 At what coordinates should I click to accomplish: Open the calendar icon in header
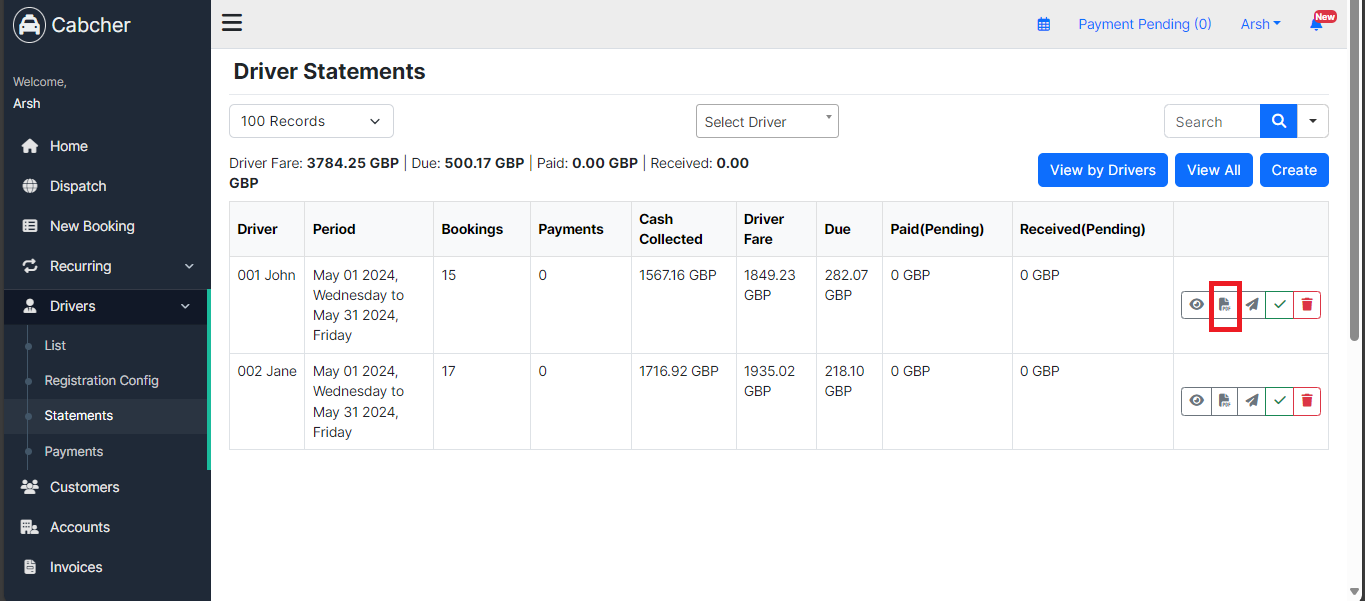click(1044, 24)
